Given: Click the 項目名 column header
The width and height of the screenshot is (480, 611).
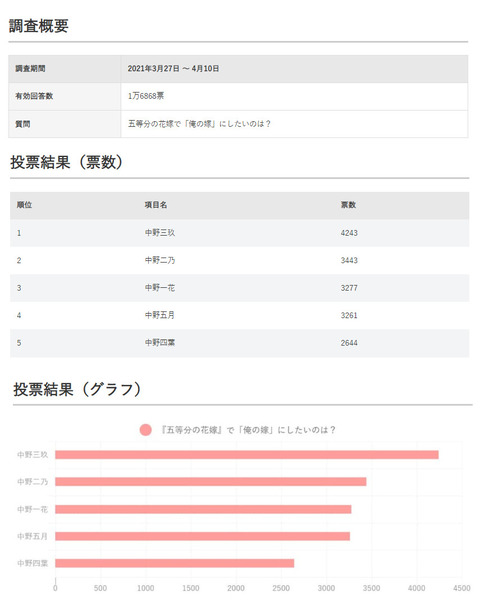Looking at the screenshot, I should [156, 205].
